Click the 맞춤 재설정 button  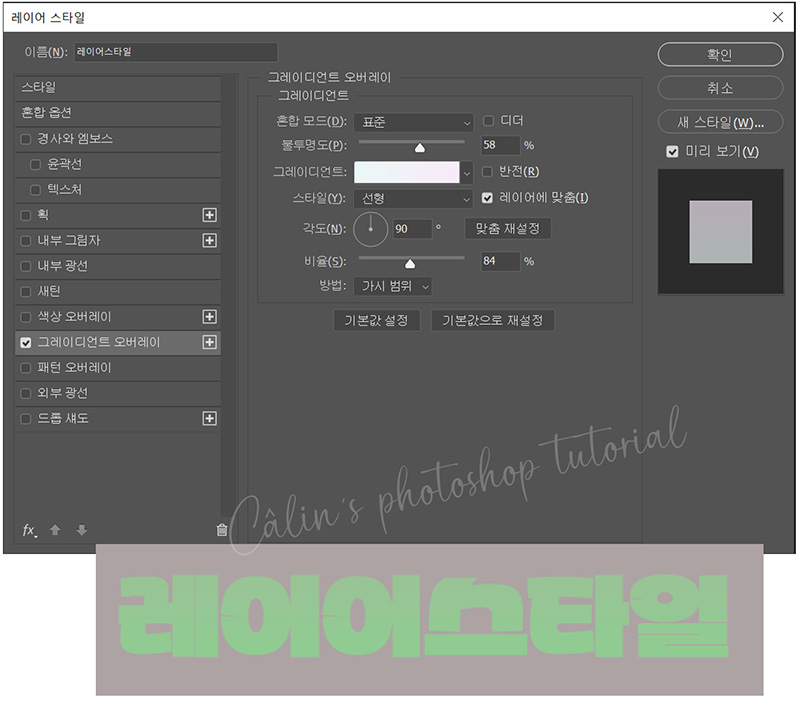pos(508,229)
